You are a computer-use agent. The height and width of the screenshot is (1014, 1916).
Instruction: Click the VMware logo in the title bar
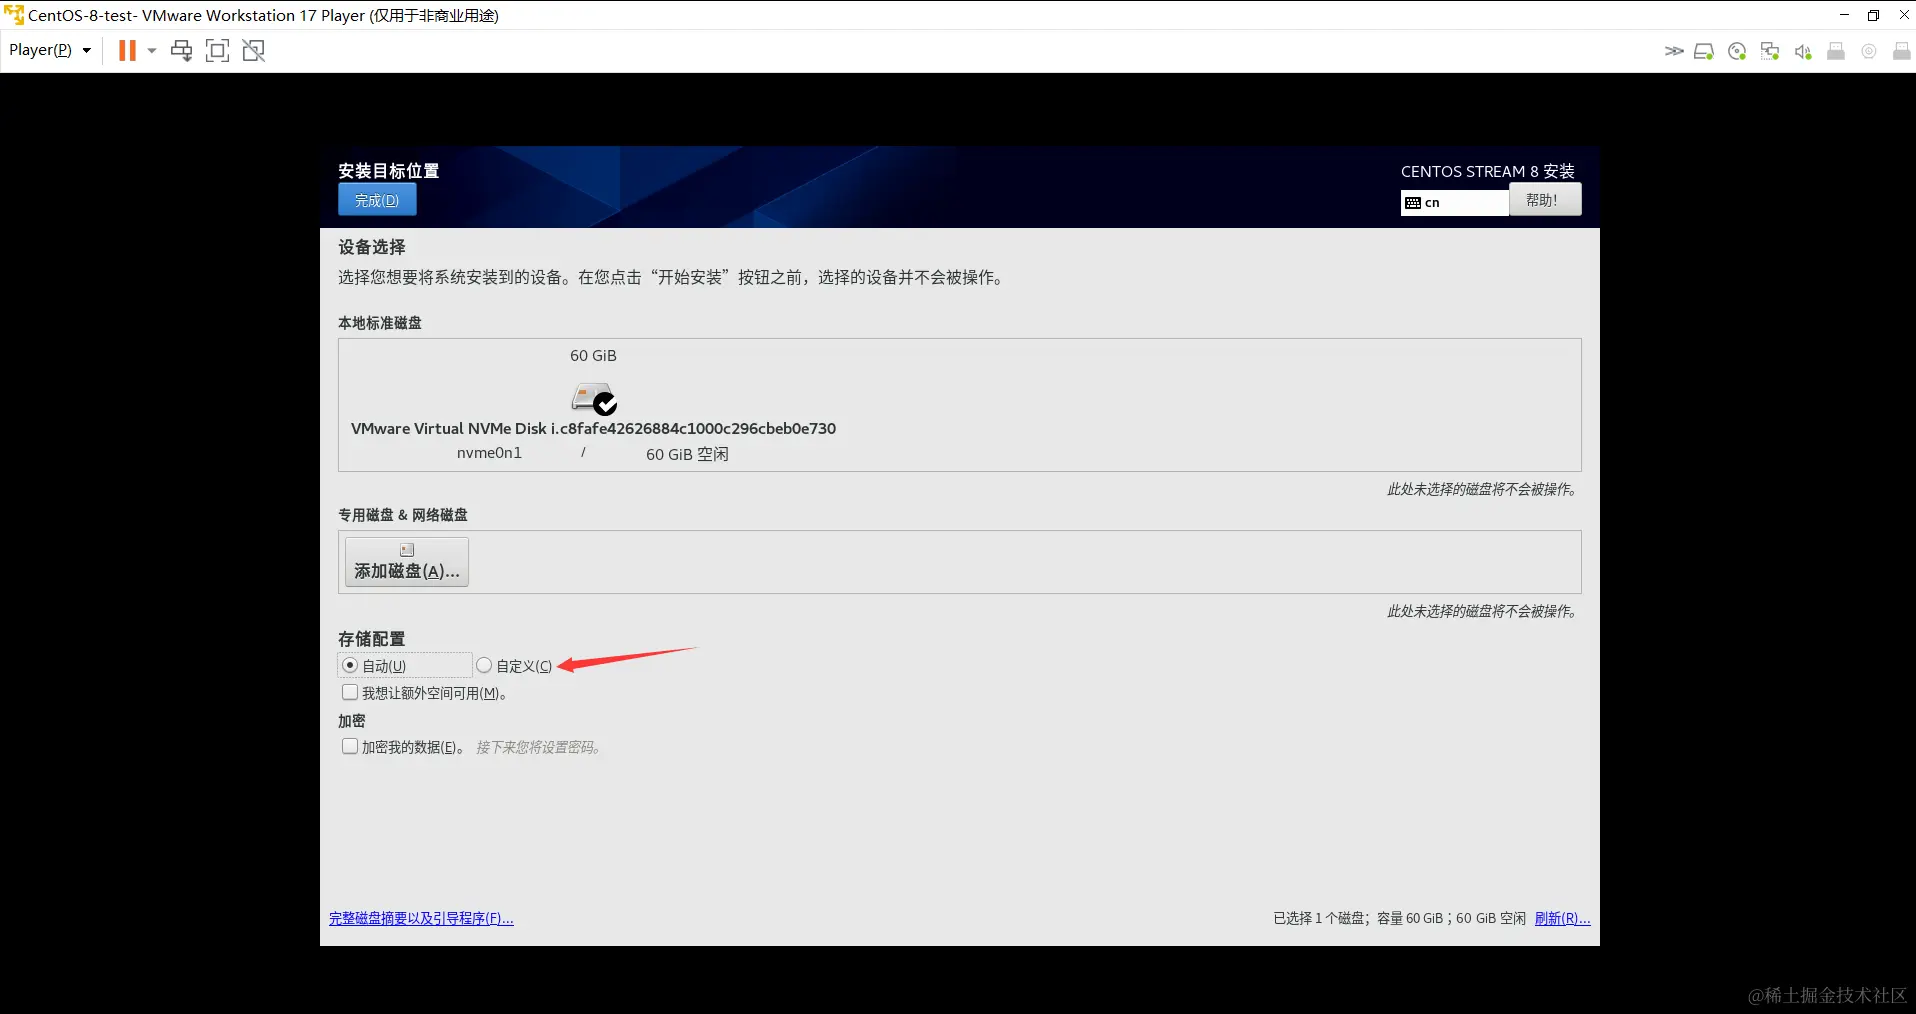click(x=14, y=15)
